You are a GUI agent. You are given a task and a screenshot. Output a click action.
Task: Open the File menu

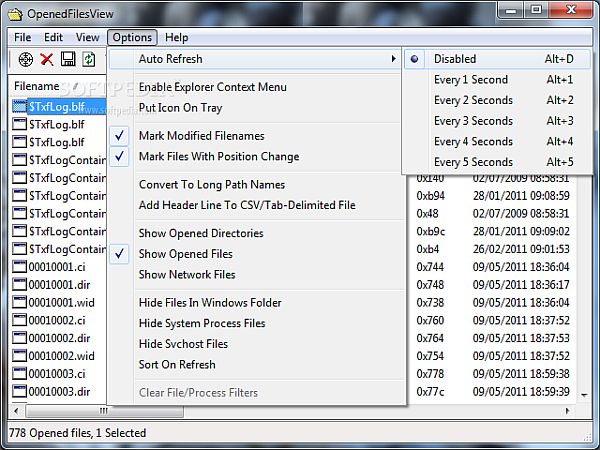[23, 38]
